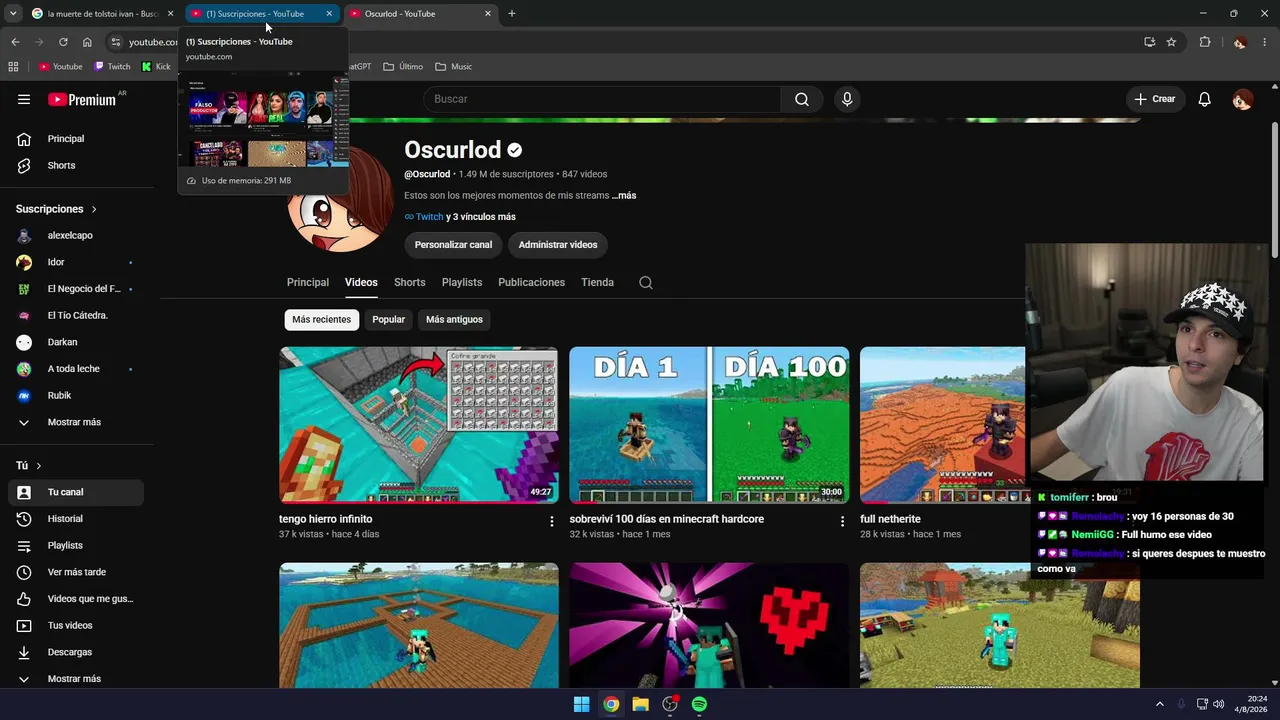This screenshot has height=720, width=1280.
Task: Open the Twitch bookmark in bookmarks bar
Action: coord(112,67)
